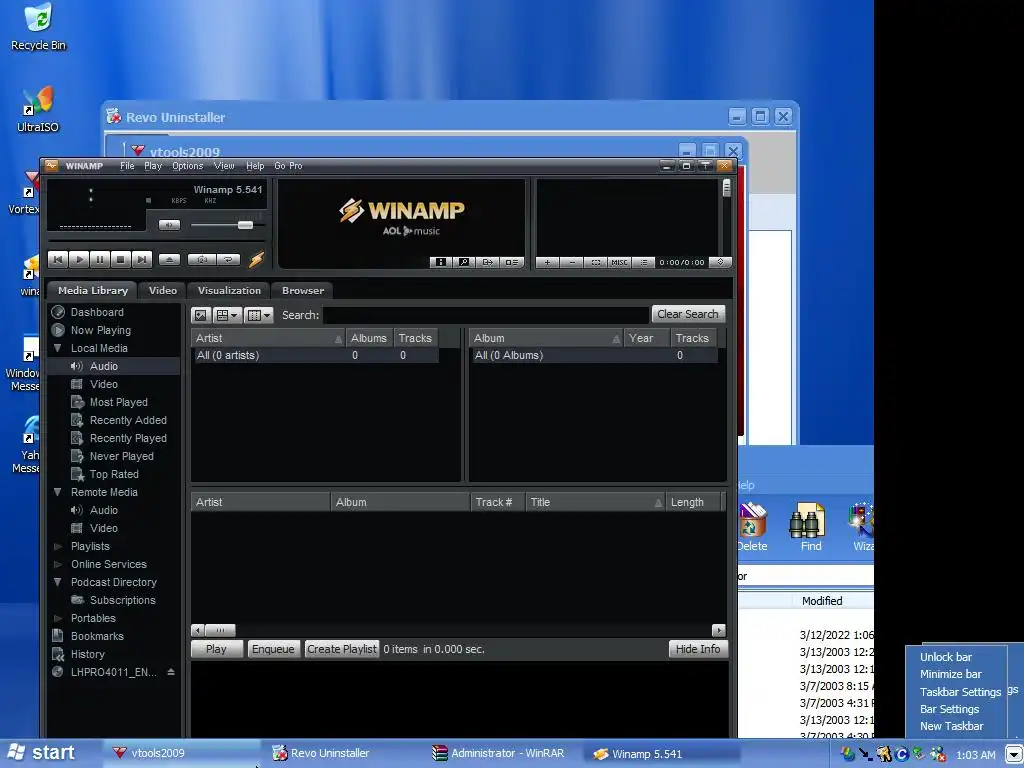The image size is (1024, 768).
Task: Click the song seek progress bar
Action: pos(155,242)
